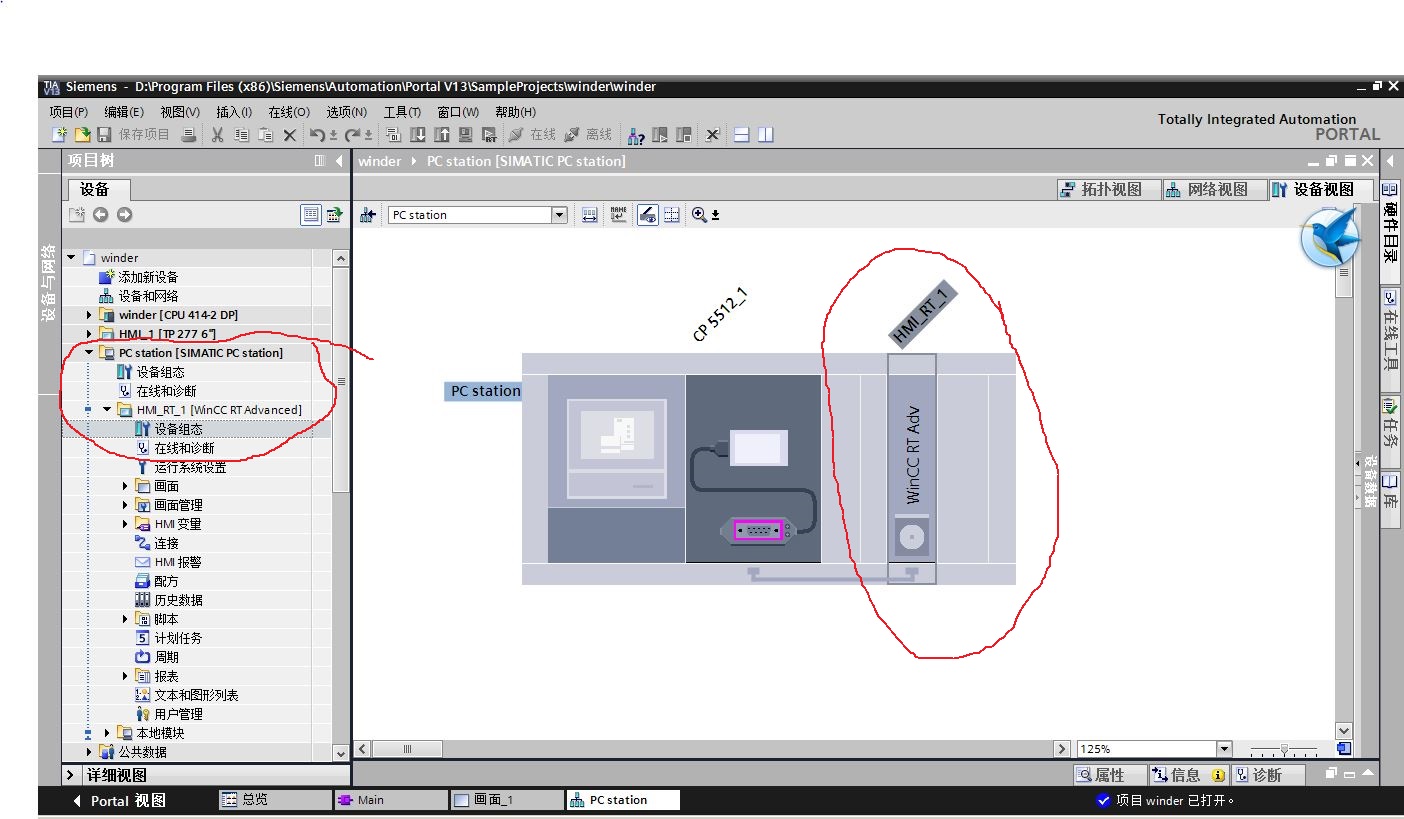The width and height of the screenshot is (1404, 819).
Task: Toggle show page break grid icon
Action: pos(671,215)
